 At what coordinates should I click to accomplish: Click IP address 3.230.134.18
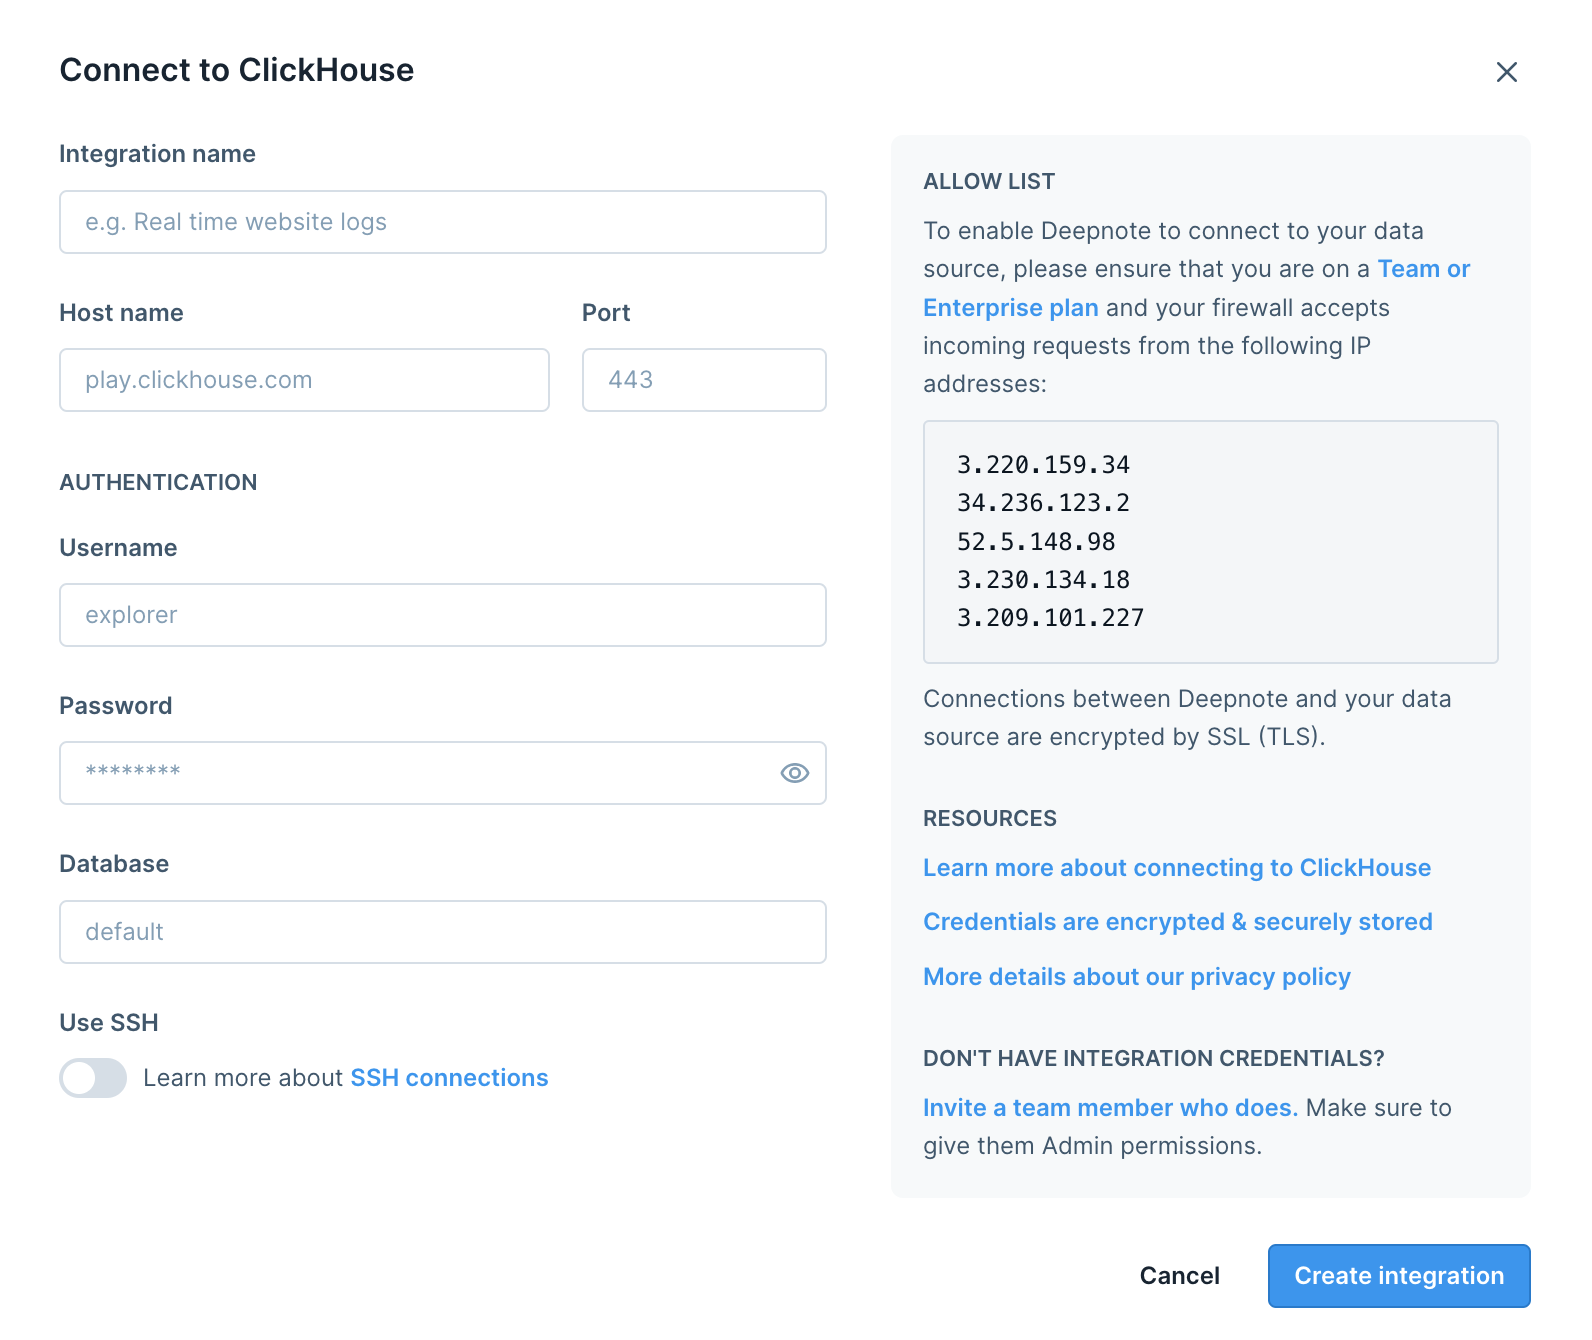coord(1043,580)
